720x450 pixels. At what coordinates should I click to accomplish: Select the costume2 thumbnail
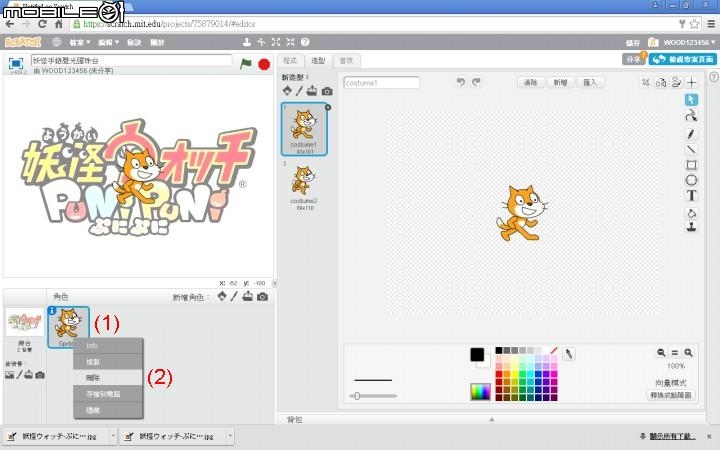(x=304, y=186)
